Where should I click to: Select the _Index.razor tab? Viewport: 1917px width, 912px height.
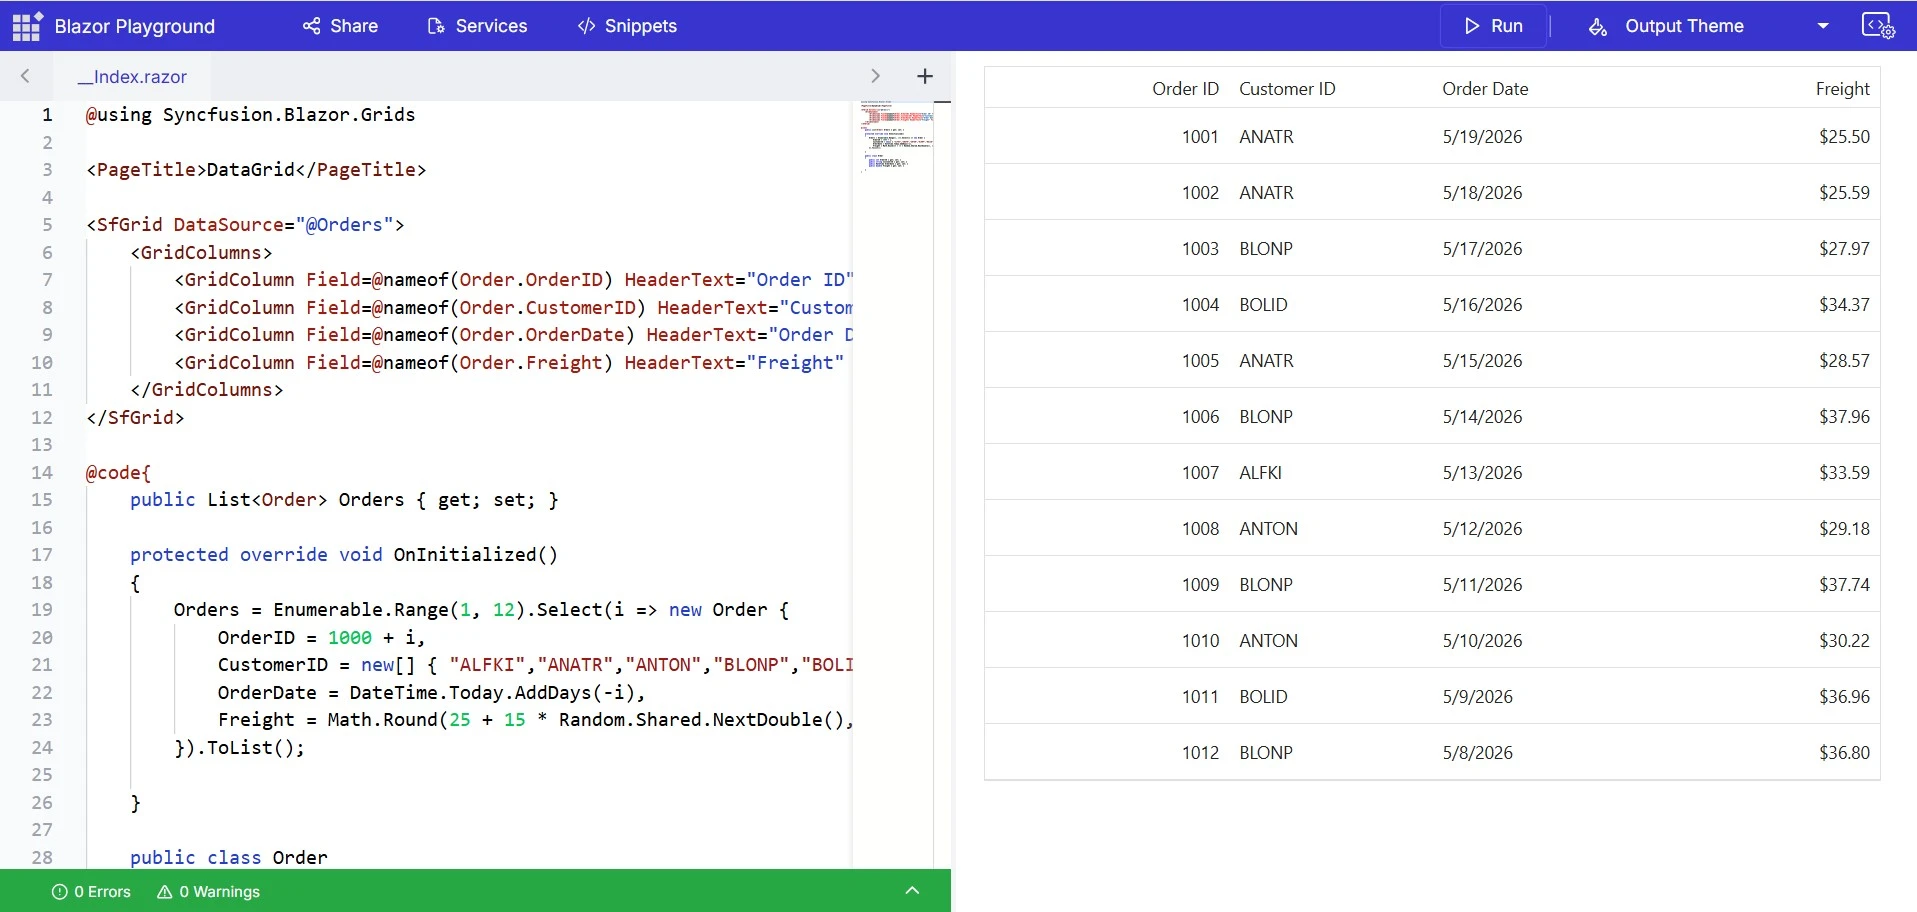[132, 77]
